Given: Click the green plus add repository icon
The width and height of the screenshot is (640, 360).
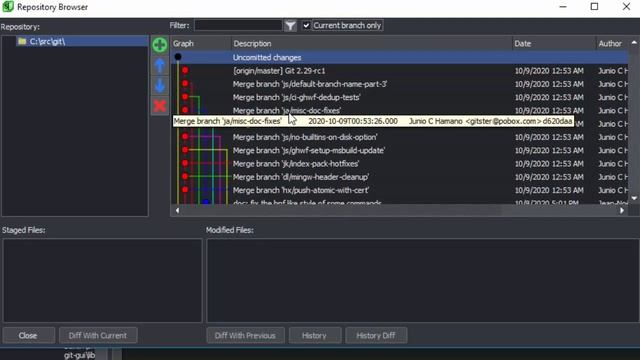Looking at the screenshot, I should coord(160,45).
